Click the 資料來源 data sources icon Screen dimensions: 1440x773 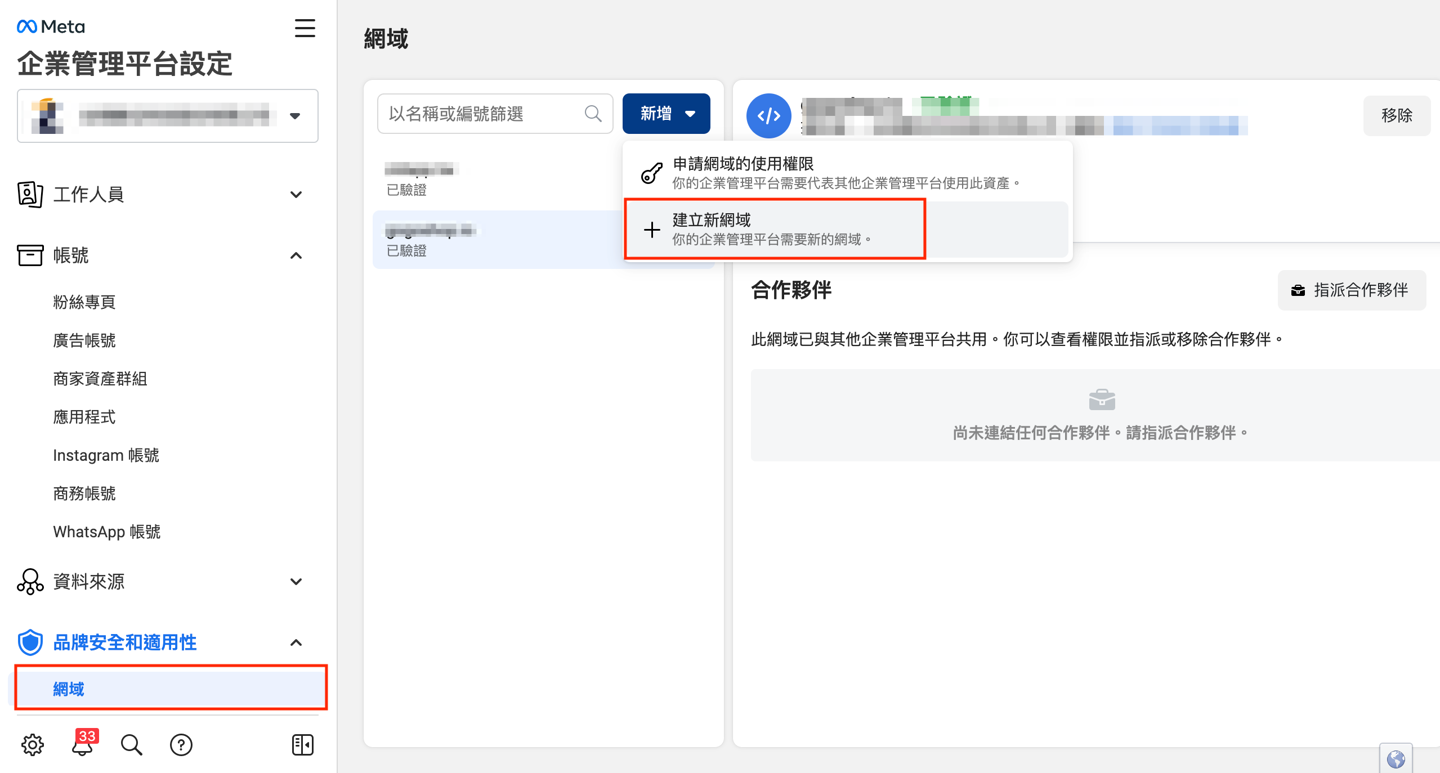click(x=30, y=581)
